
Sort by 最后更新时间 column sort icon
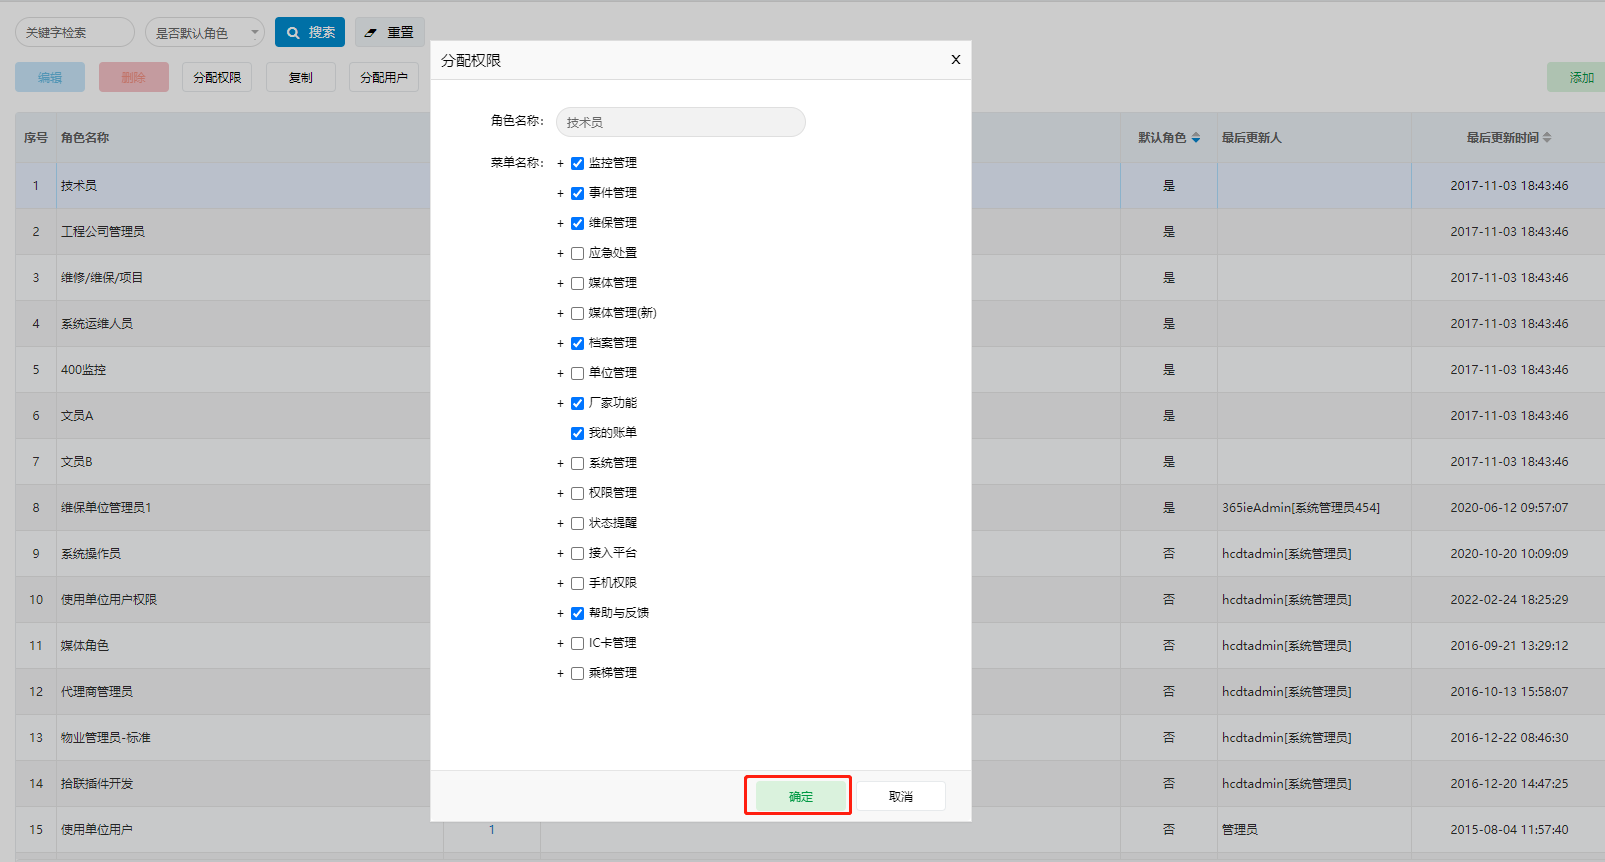(x=1547, y=138)
